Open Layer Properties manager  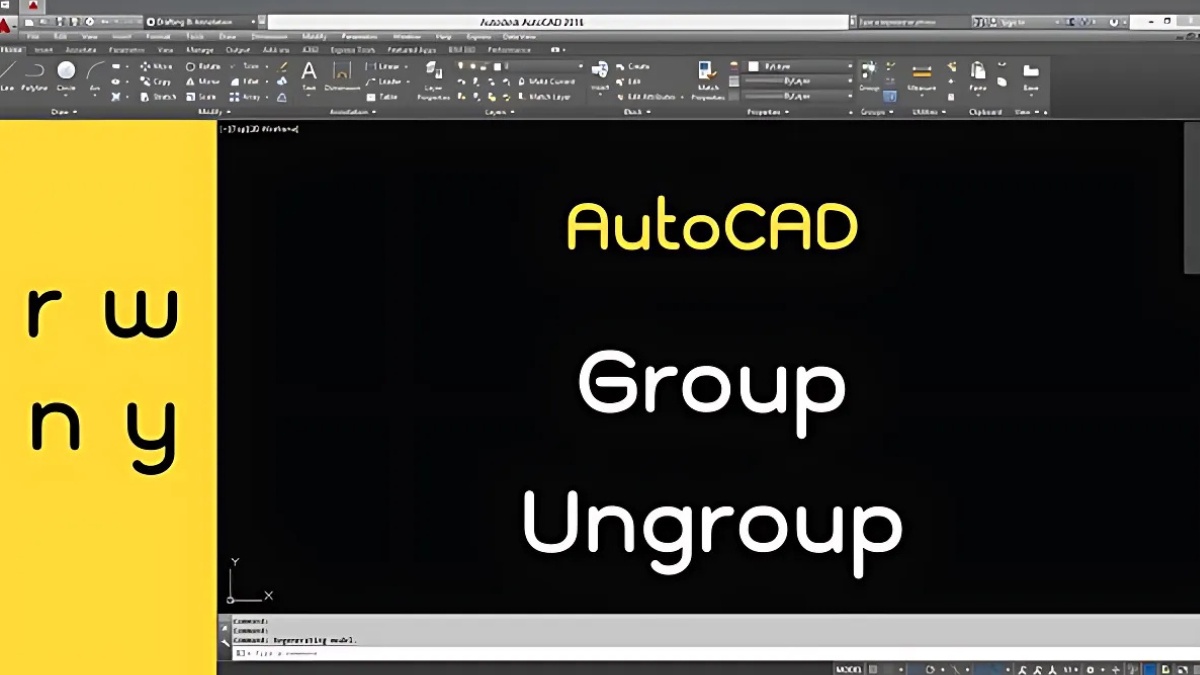pyautogui.click(x=434, y=80)
